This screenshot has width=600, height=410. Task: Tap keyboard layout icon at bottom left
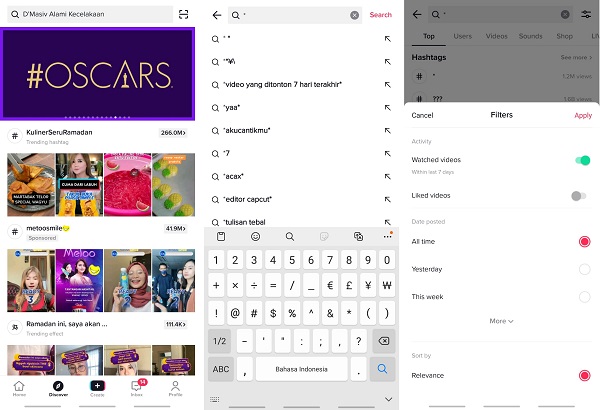click(x=215, y=399)
